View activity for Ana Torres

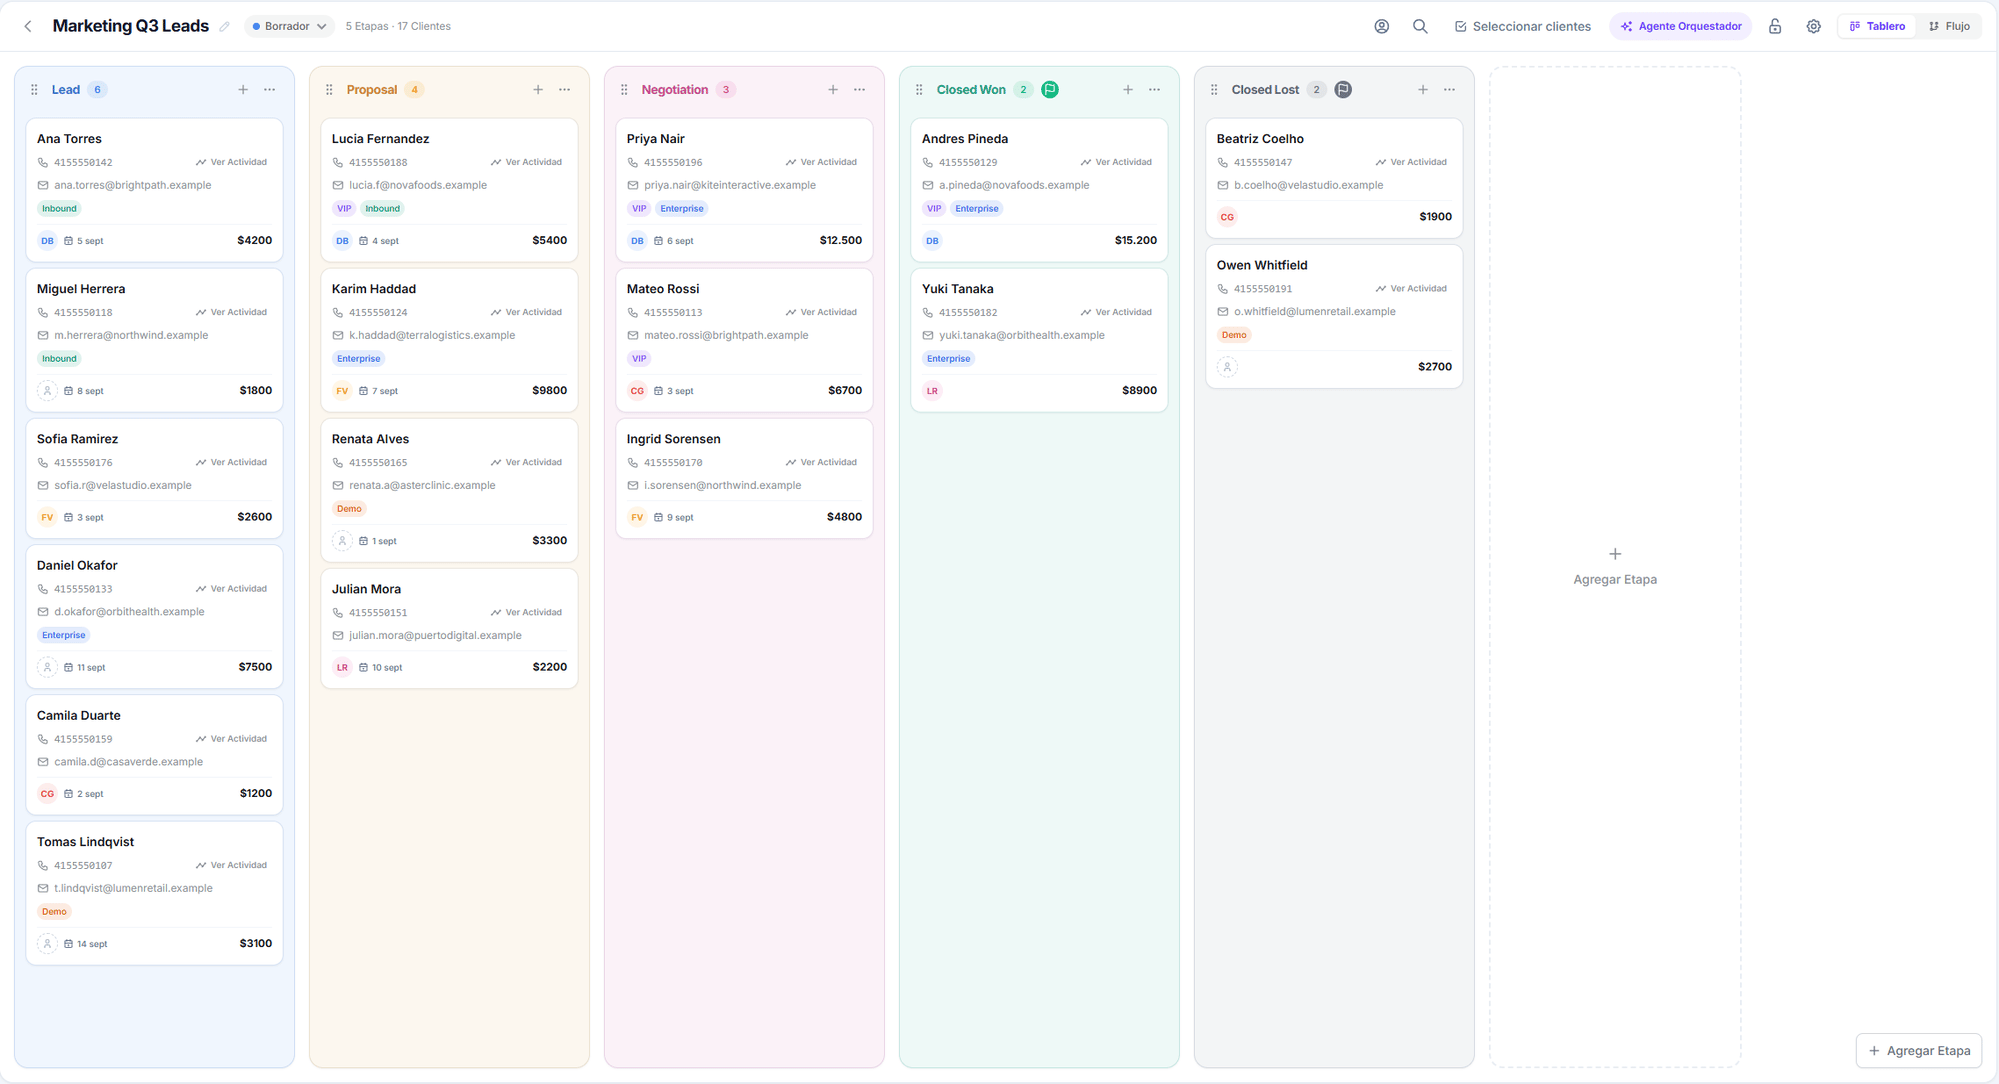pyautogui.click(x=231, y=162)
